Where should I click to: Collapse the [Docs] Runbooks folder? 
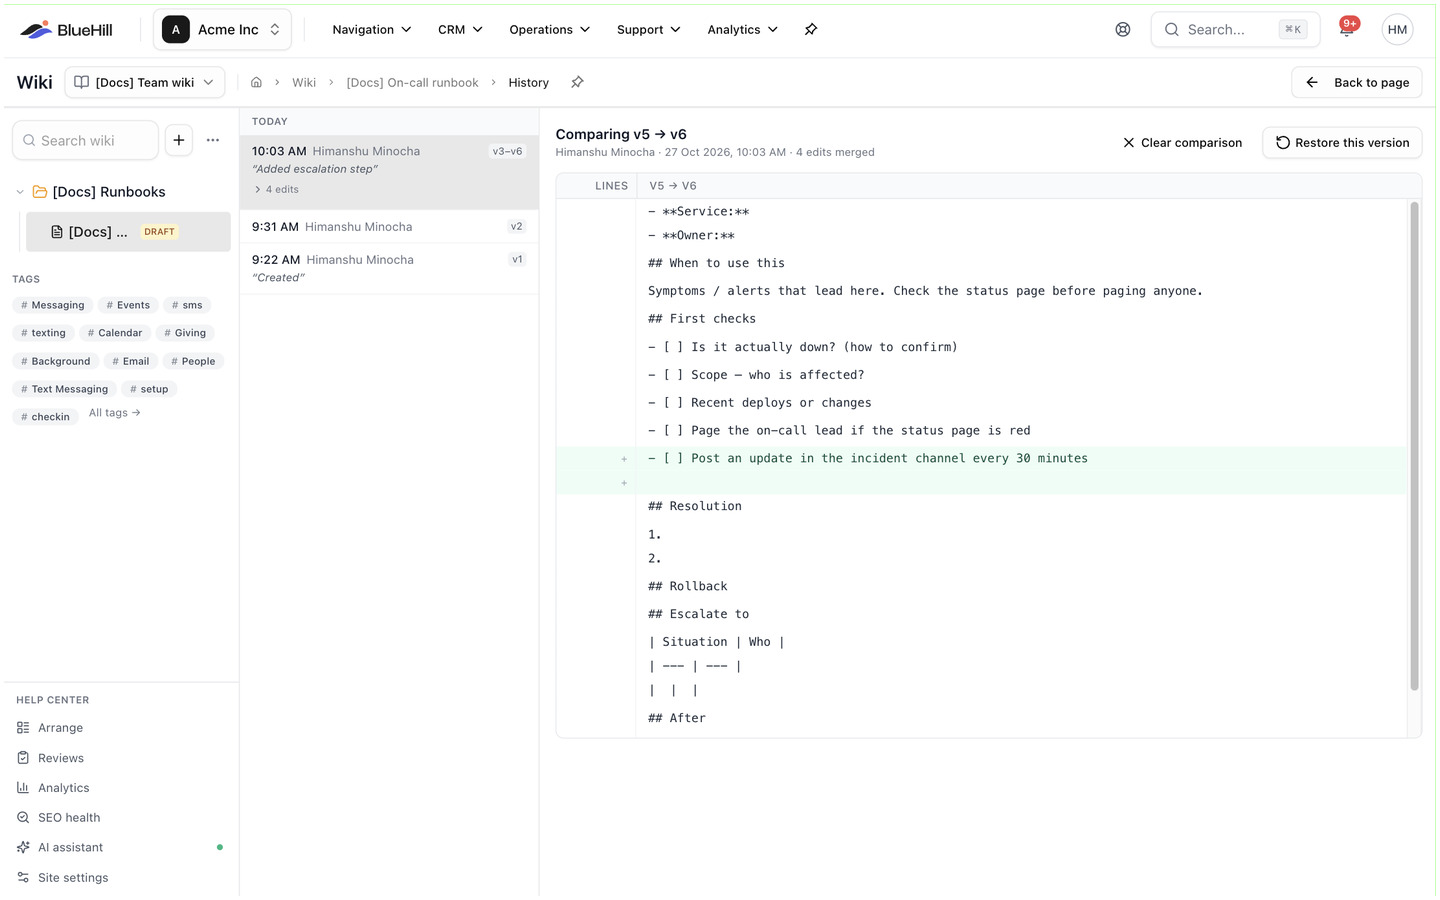point(20,192)
